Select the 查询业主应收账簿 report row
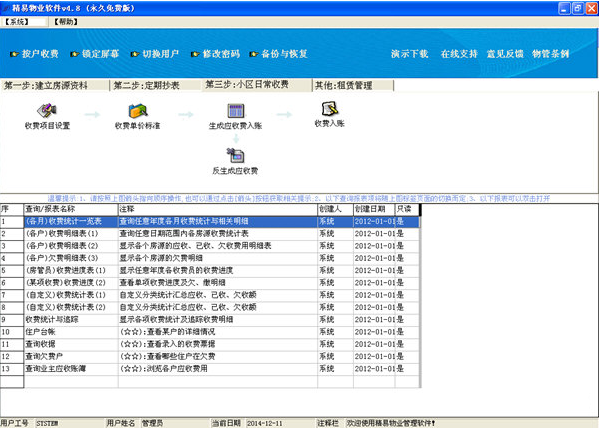 pos(210,368)
